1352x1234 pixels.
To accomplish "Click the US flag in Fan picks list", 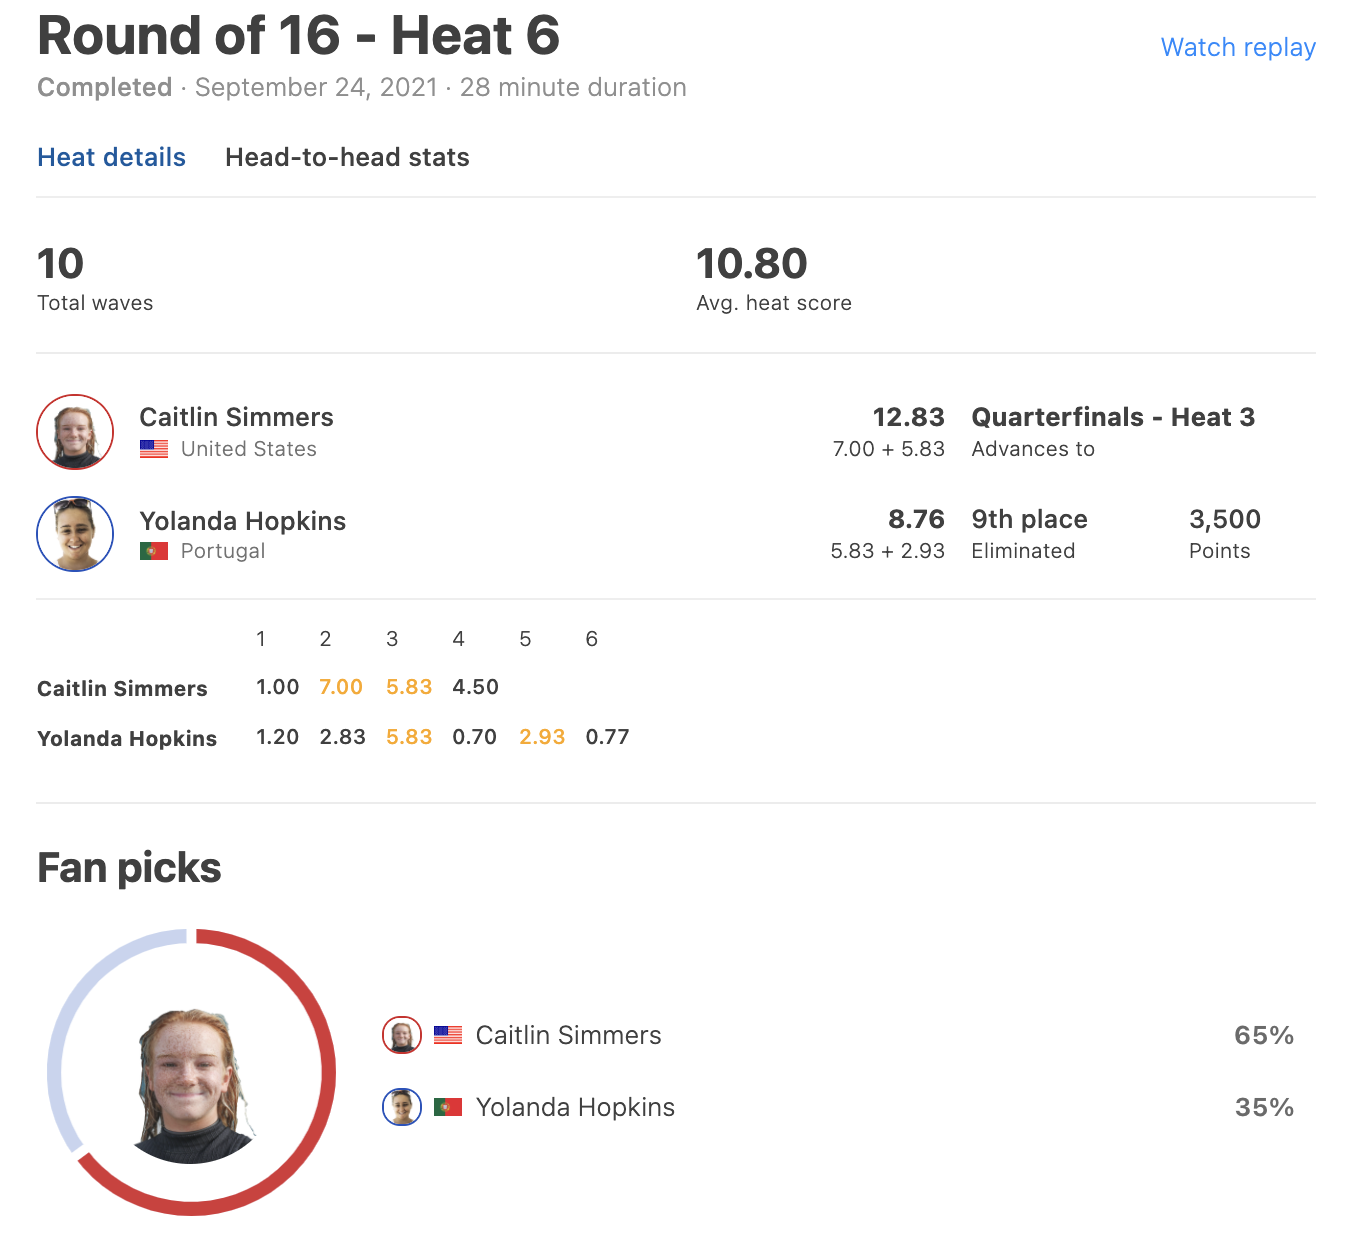I will coord(448,1036).
